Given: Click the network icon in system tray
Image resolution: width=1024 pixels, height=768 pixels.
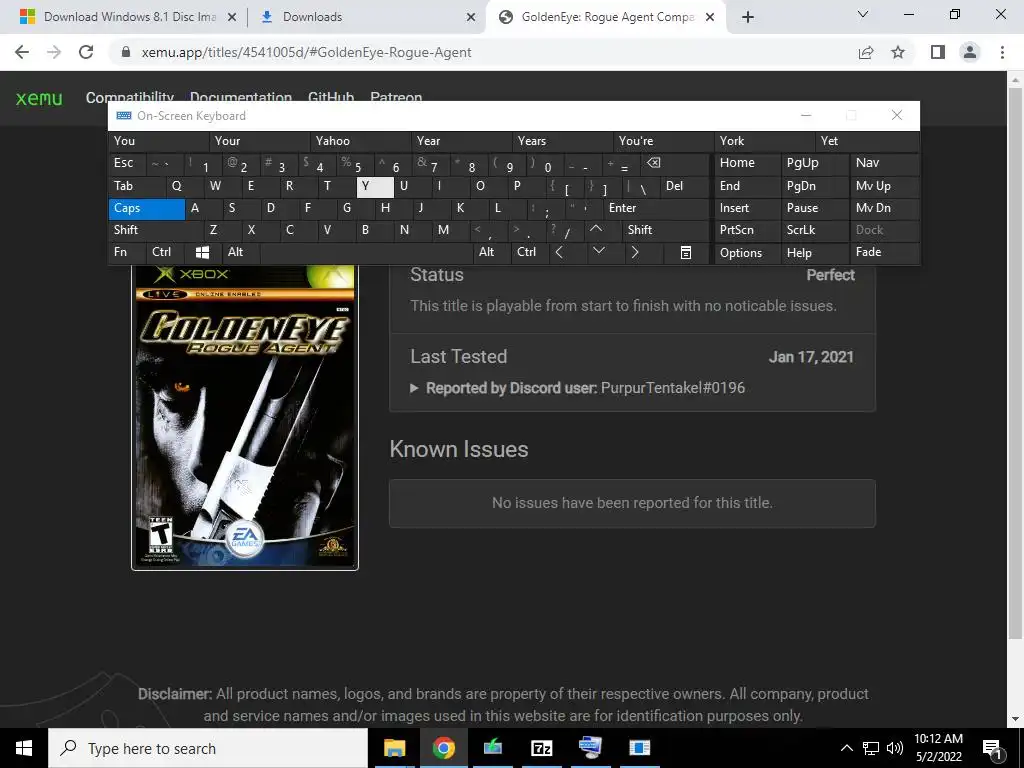Looking at the screenshot, I should (x=871, y=748).
